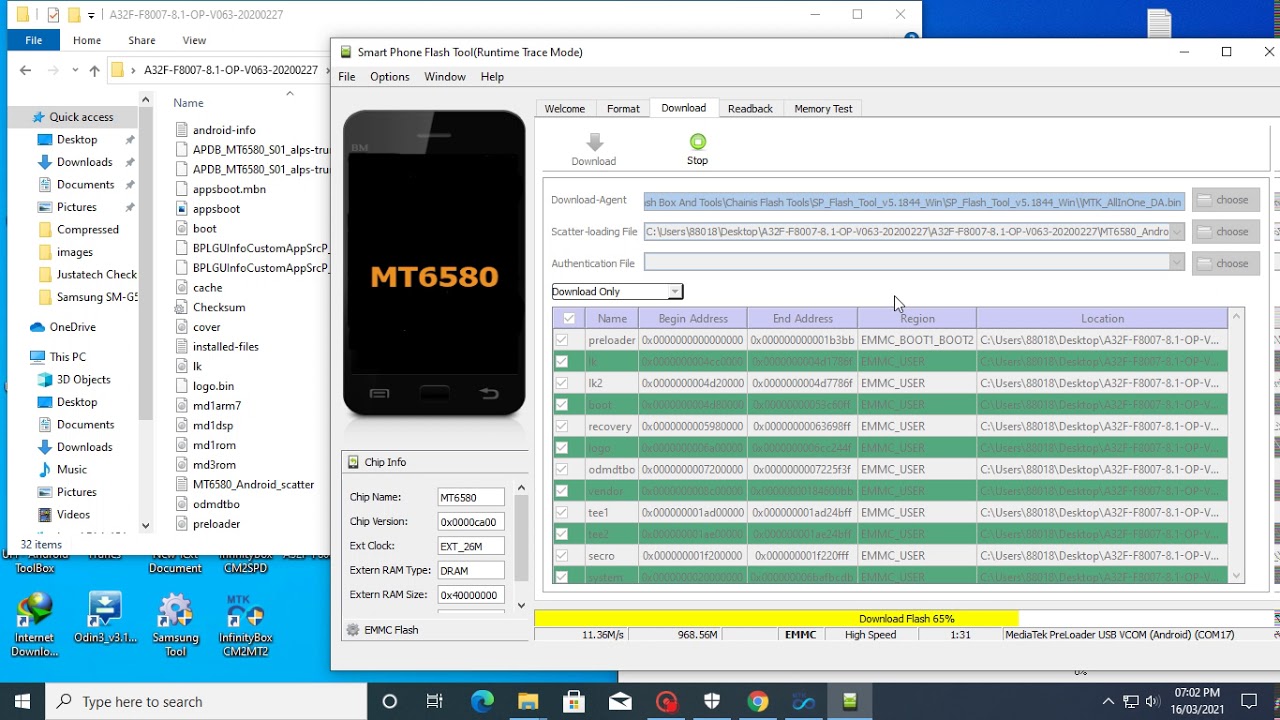
Task: Toggle the odmdtbo row checkbox
Action: click(x=562, y=469)
